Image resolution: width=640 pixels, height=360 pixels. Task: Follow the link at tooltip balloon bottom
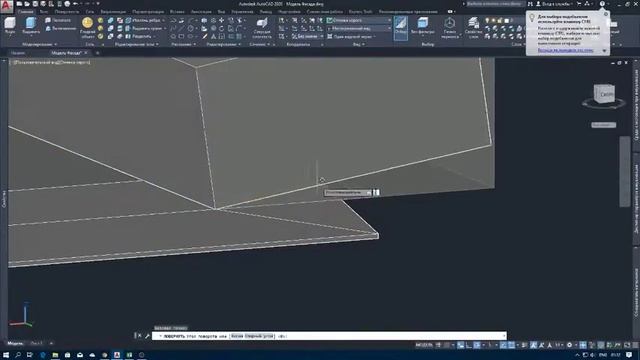[x=565, y=51]
